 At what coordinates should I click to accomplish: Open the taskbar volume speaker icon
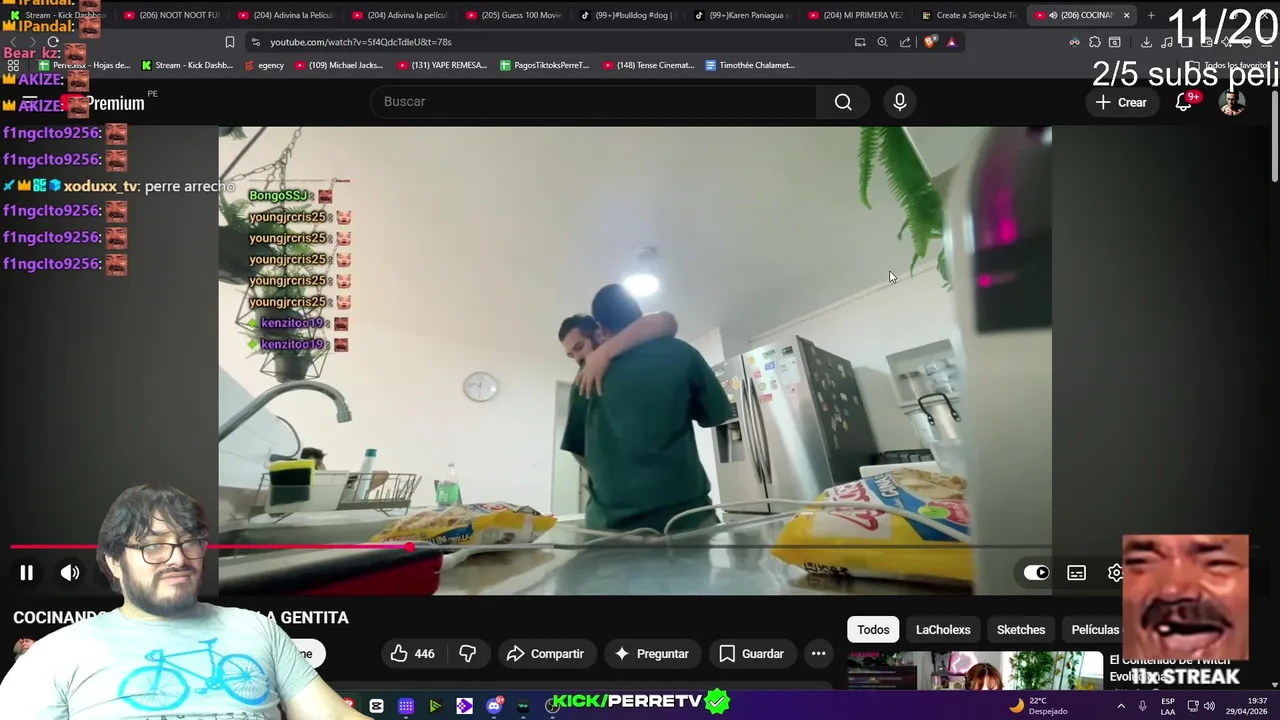point(1209,706)
